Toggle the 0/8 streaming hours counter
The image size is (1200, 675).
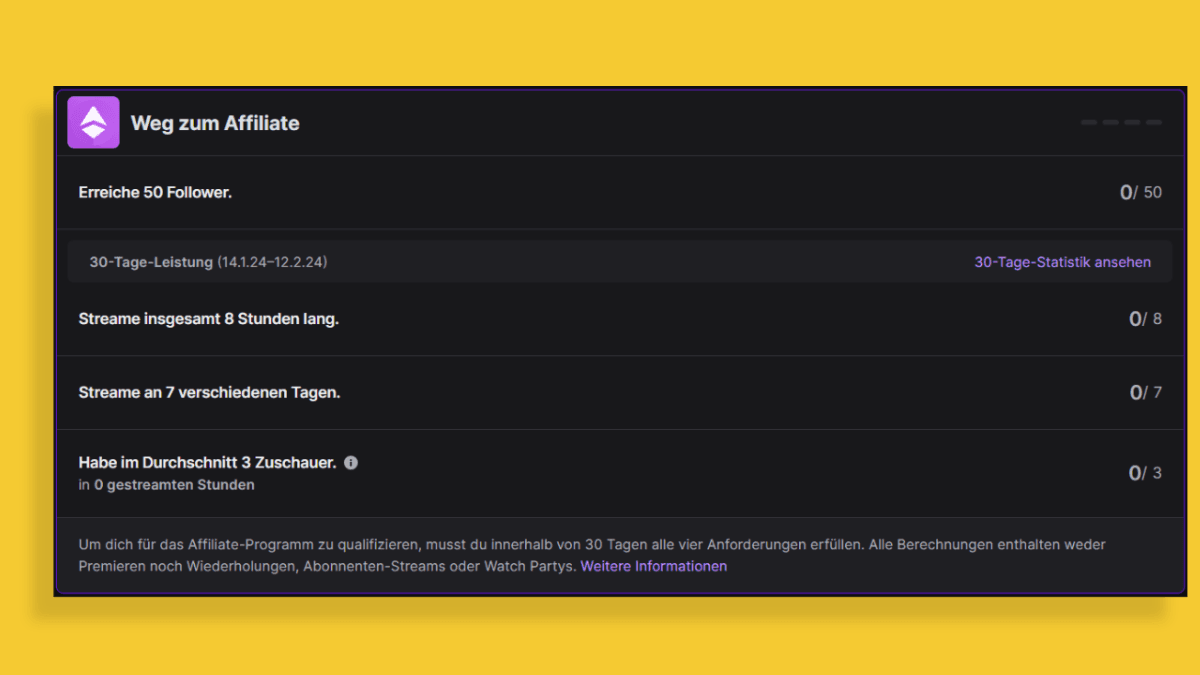[x=1145, y=318]
